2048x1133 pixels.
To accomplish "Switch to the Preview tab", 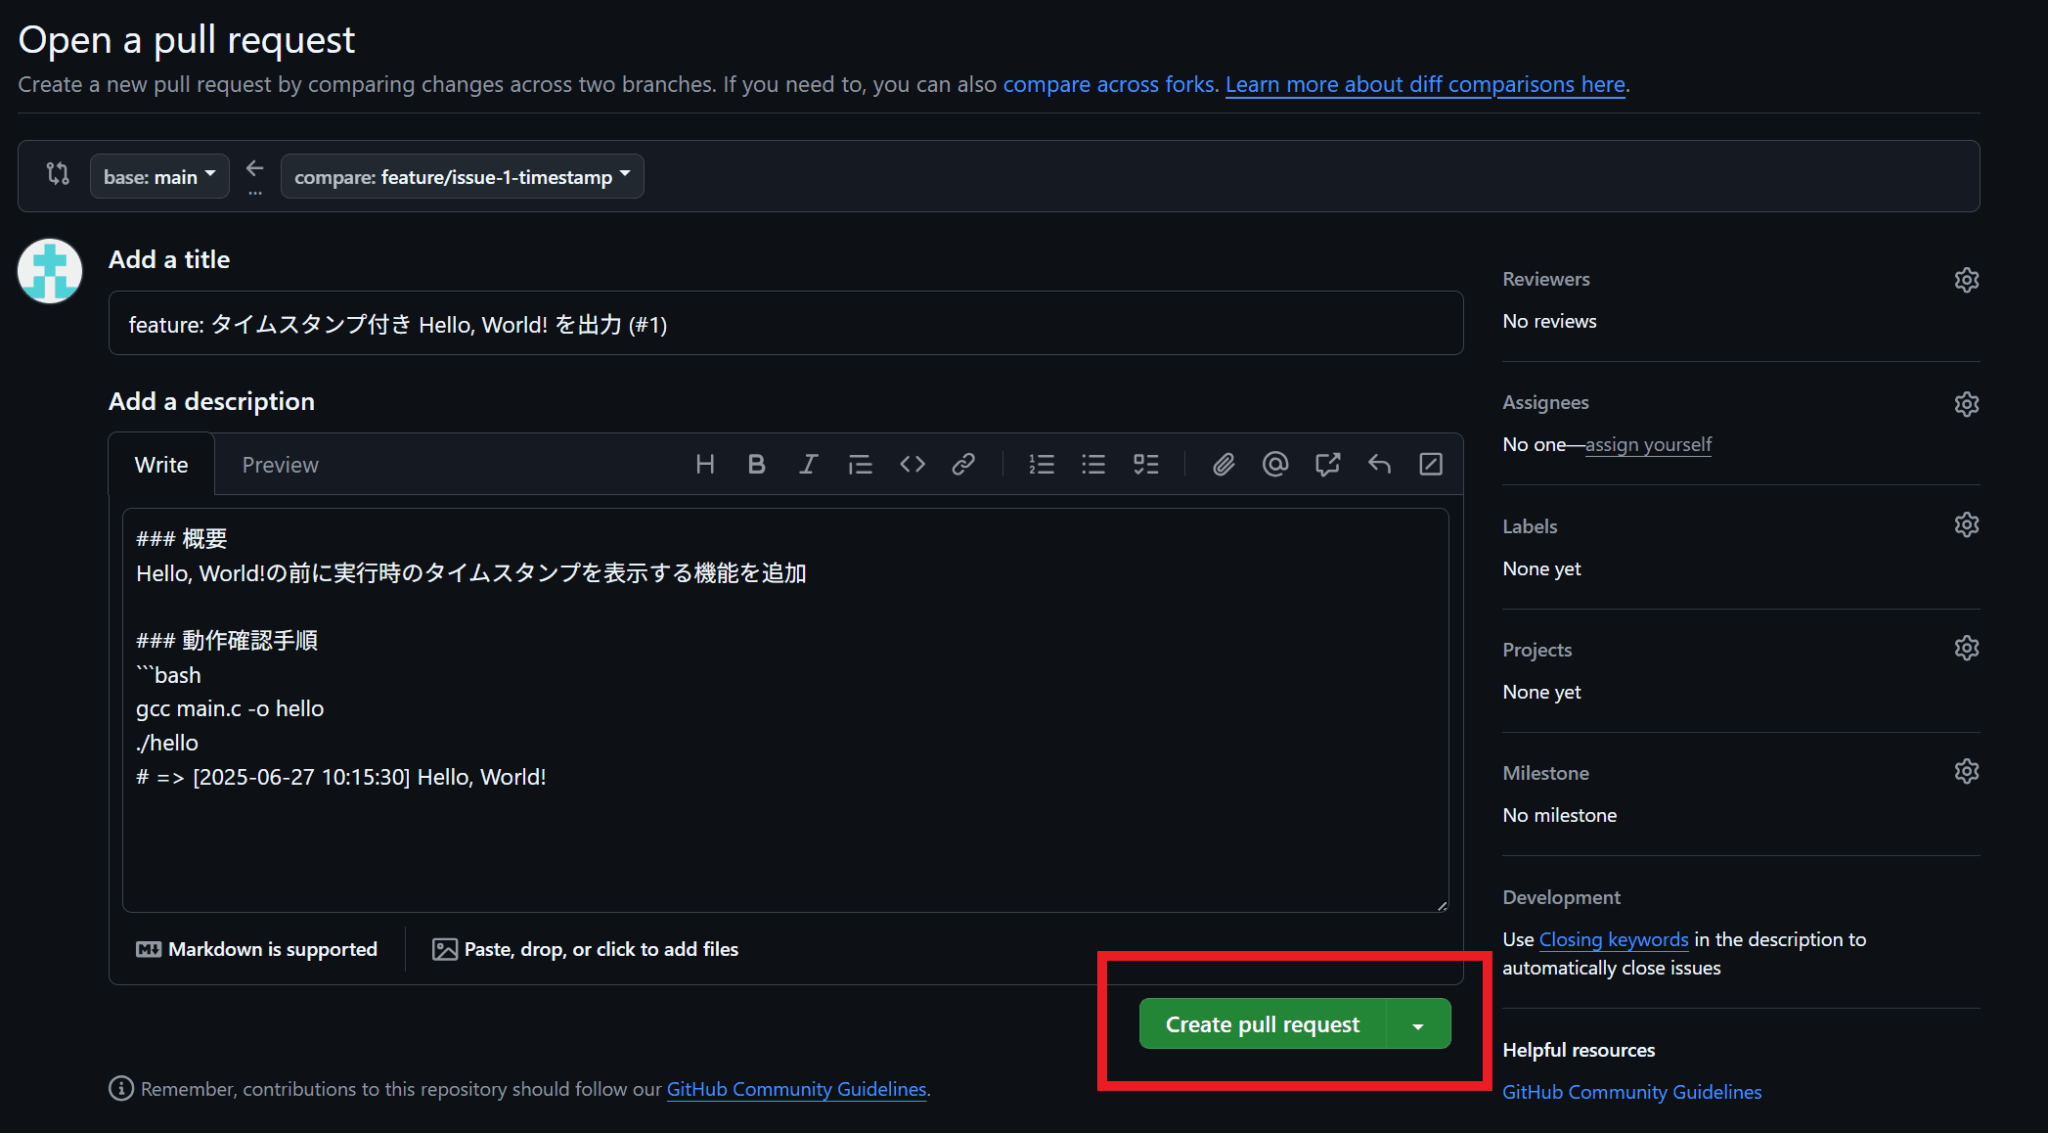I will click(280, 464).
